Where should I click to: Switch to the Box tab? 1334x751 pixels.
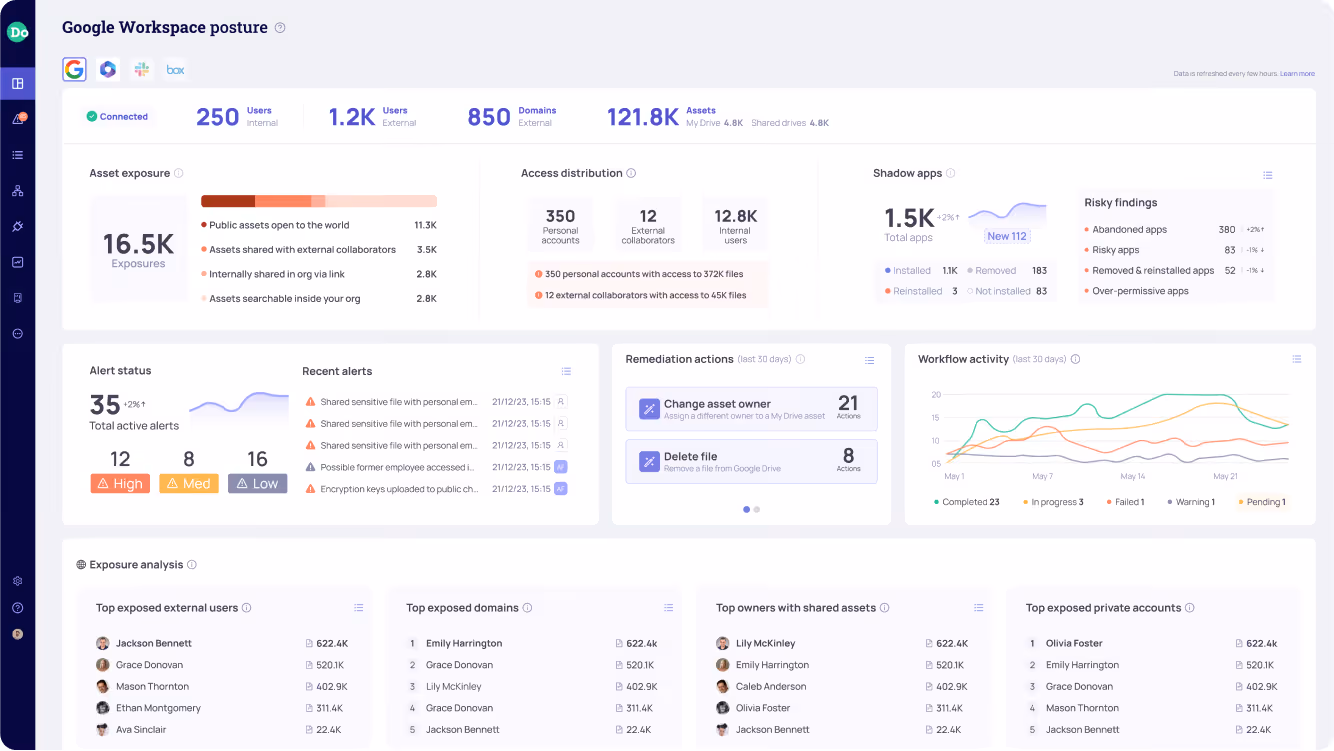point(176,69)
